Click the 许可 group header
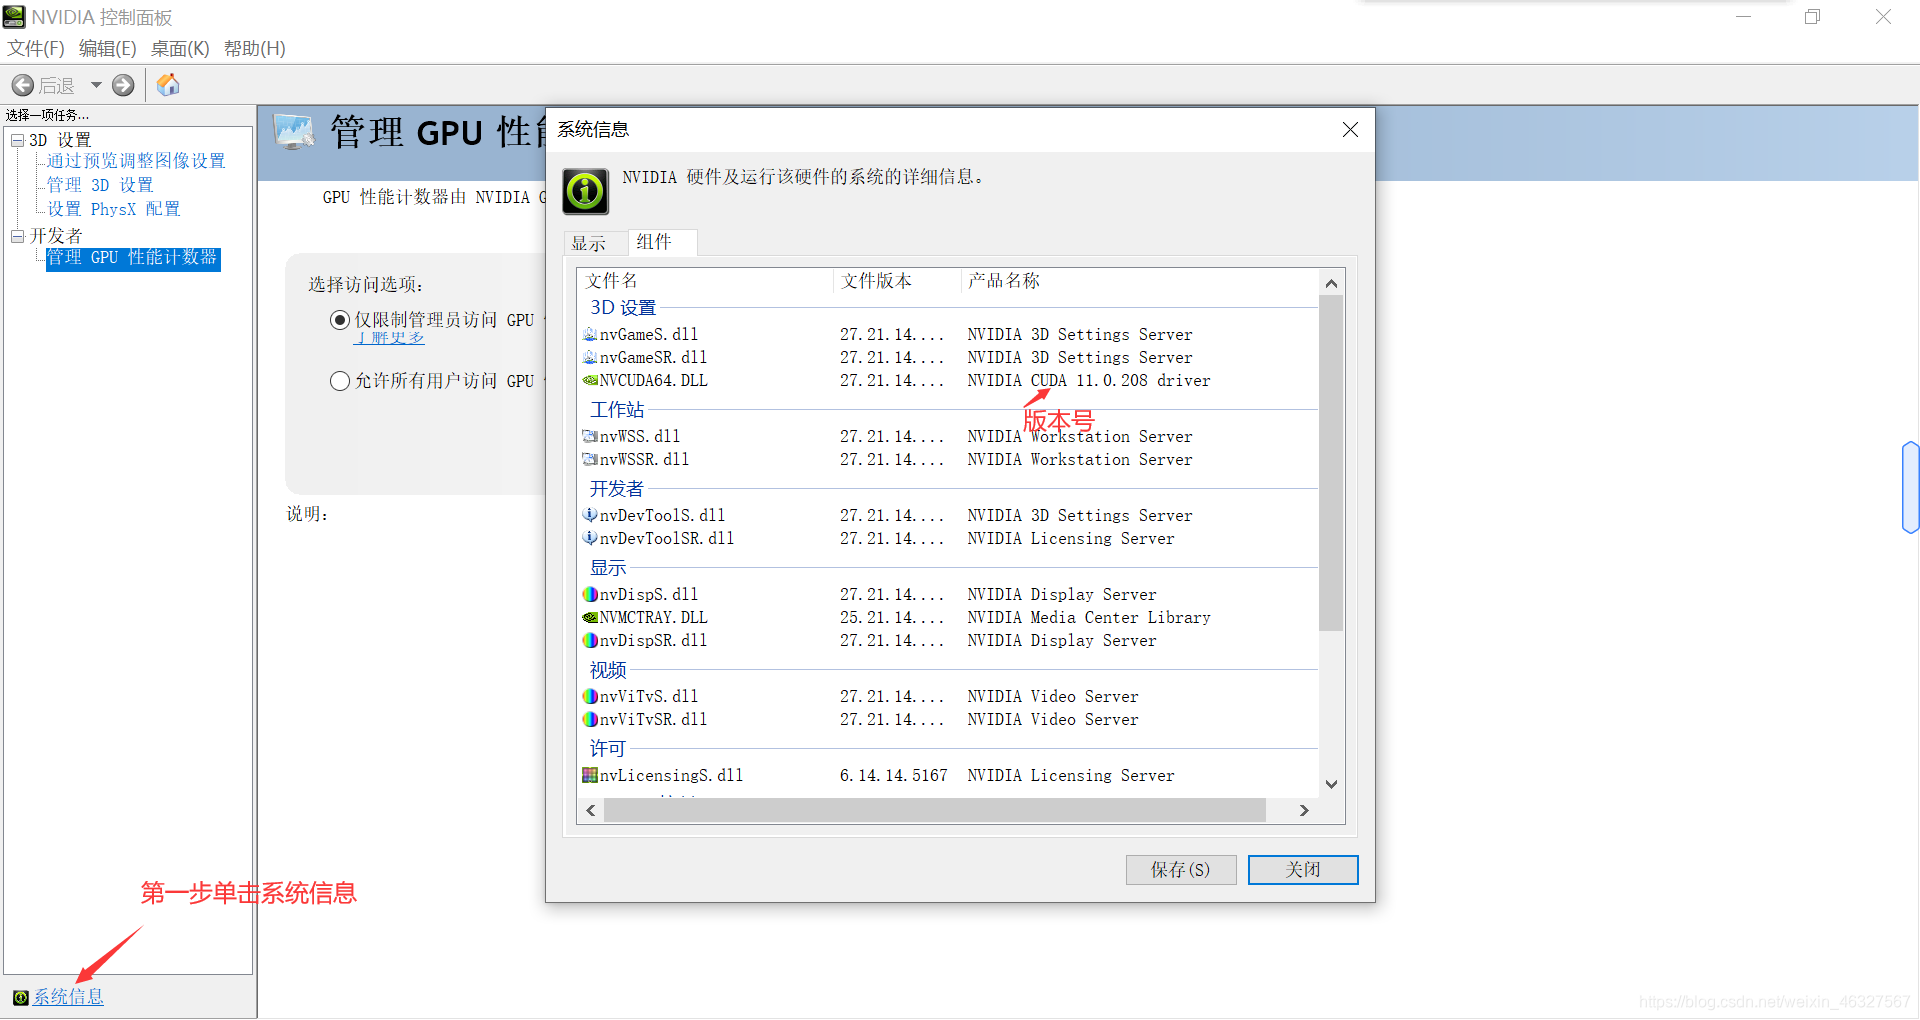Image resolution: width=1920 pixels, height=1020 pixels. point(608,749)
